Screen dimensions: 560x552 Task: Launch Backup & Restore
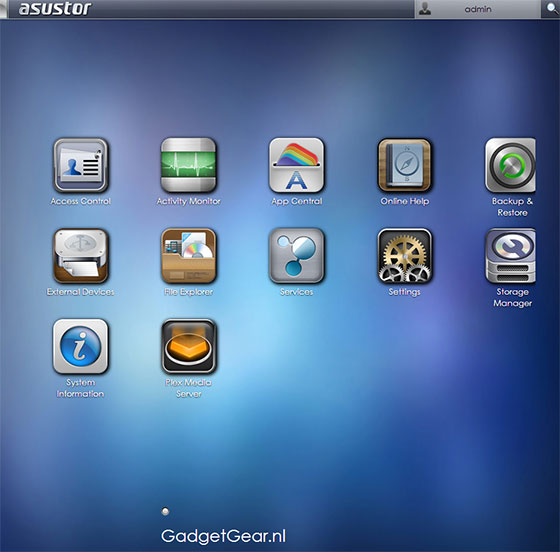point(510,165)
